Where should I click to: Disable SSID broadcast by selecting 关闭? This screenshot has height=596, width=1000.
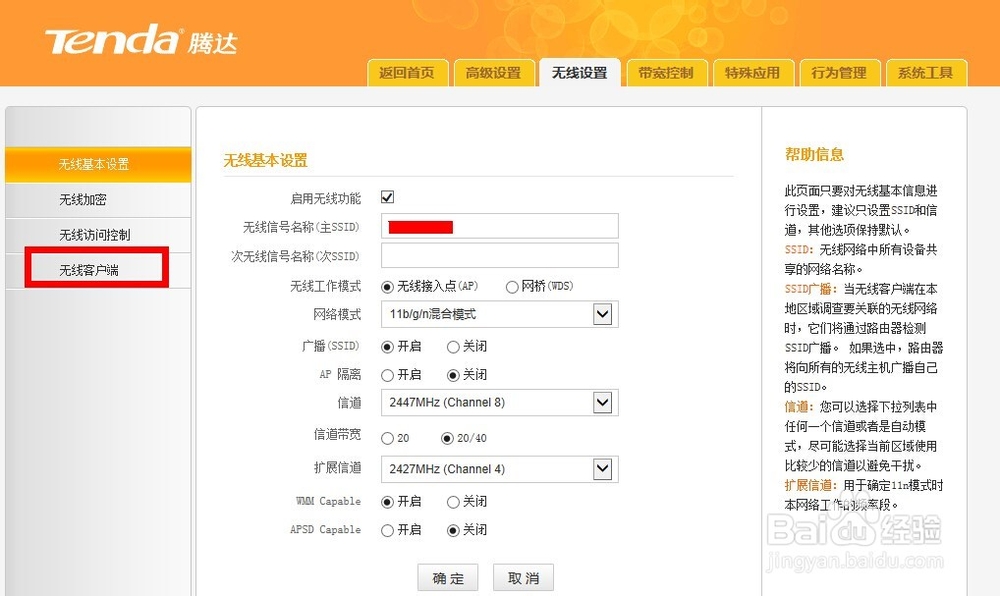pos(455,346)
